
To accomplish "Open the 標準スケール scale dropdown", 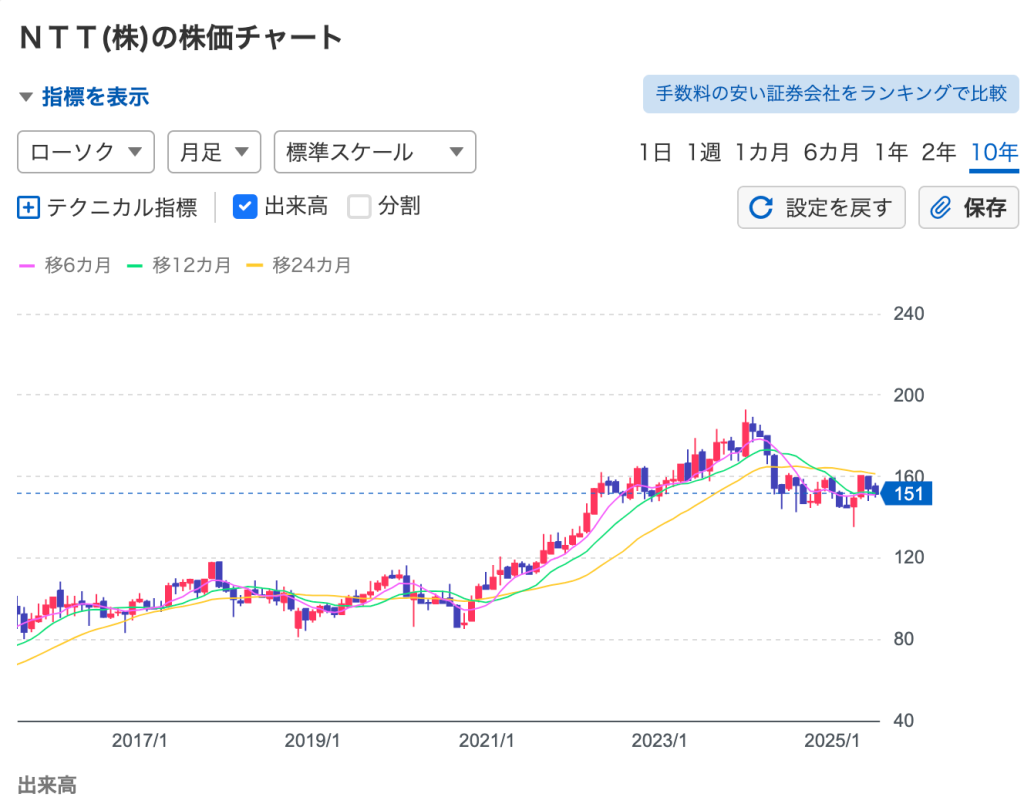I will (374, 152).
